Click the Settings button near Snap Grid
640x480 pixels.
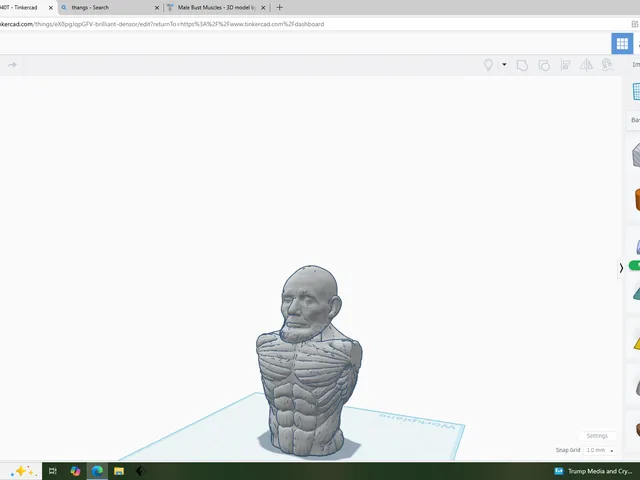[597, 436]
